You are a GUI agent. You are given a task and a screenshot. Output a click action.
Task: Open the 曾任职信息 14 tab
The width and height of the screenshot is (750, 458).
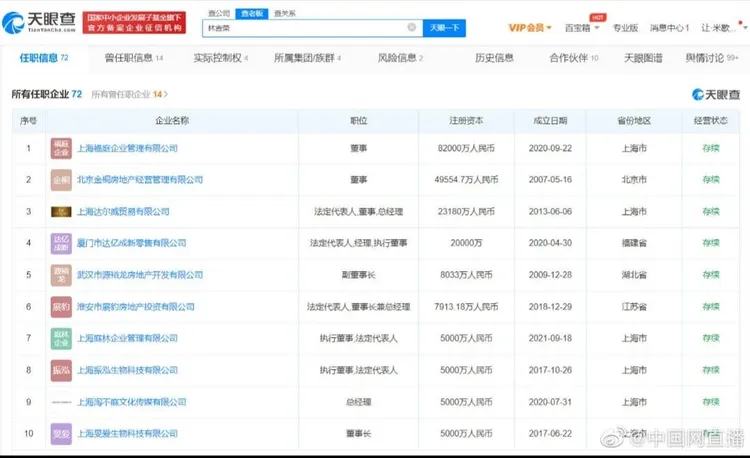(133, 58)
